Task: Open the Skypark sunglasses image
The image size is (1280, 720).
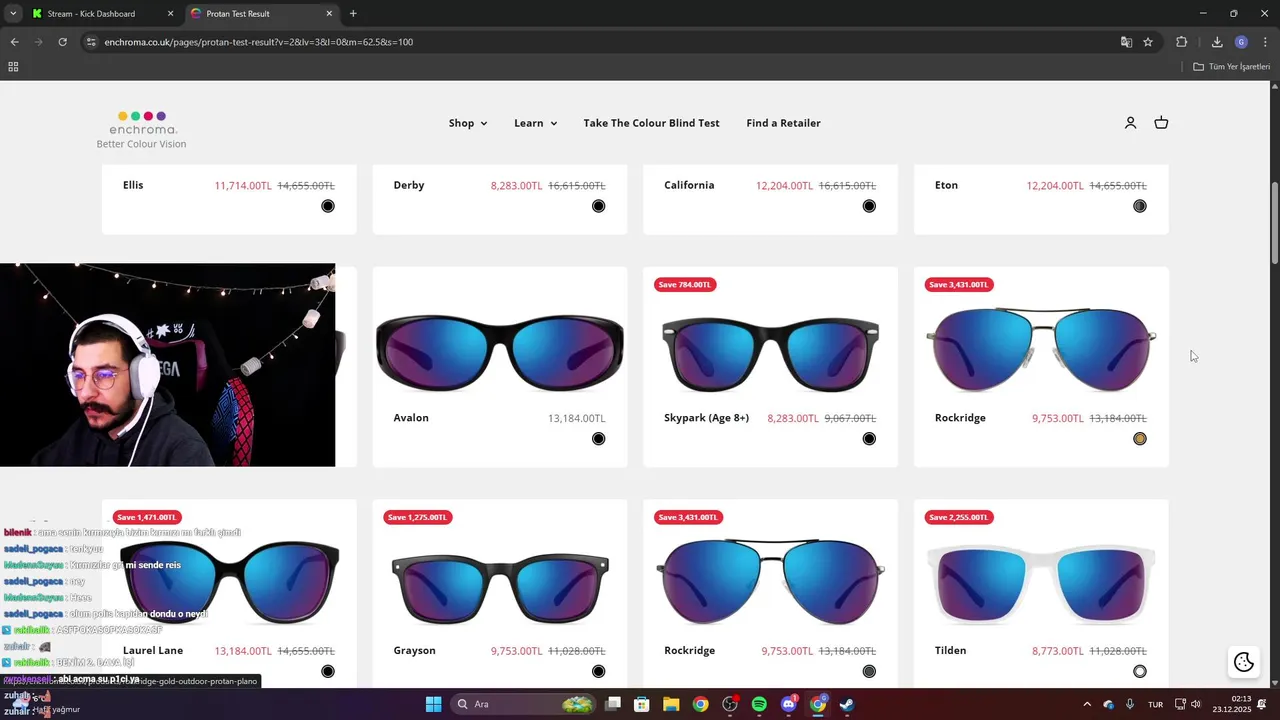Action: tap(770, 352)
